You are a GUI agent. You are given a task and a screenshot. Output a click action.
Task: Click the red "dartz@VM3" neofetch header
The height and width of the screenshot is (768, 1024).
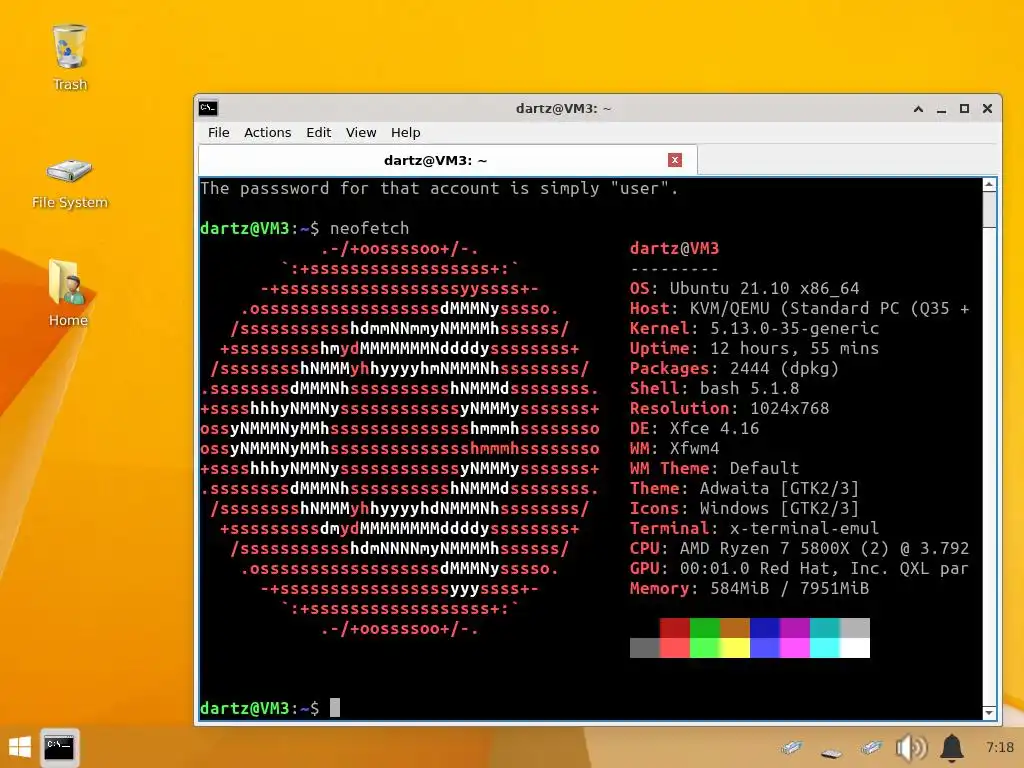coord(674,248)
